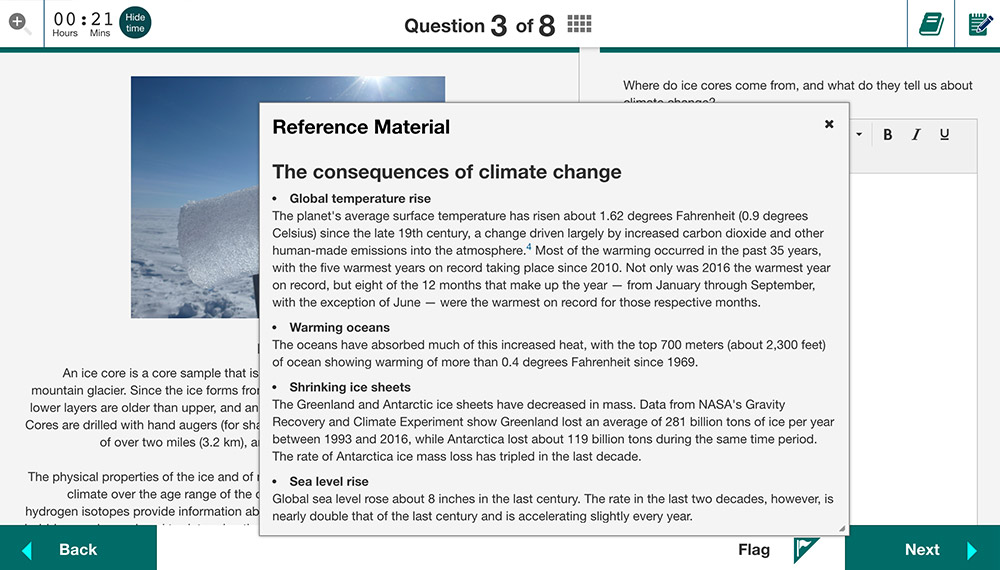The height and width of the screenshot is (570, 1000).
Task: Go to previous question with Back
Action: [78, 548]
